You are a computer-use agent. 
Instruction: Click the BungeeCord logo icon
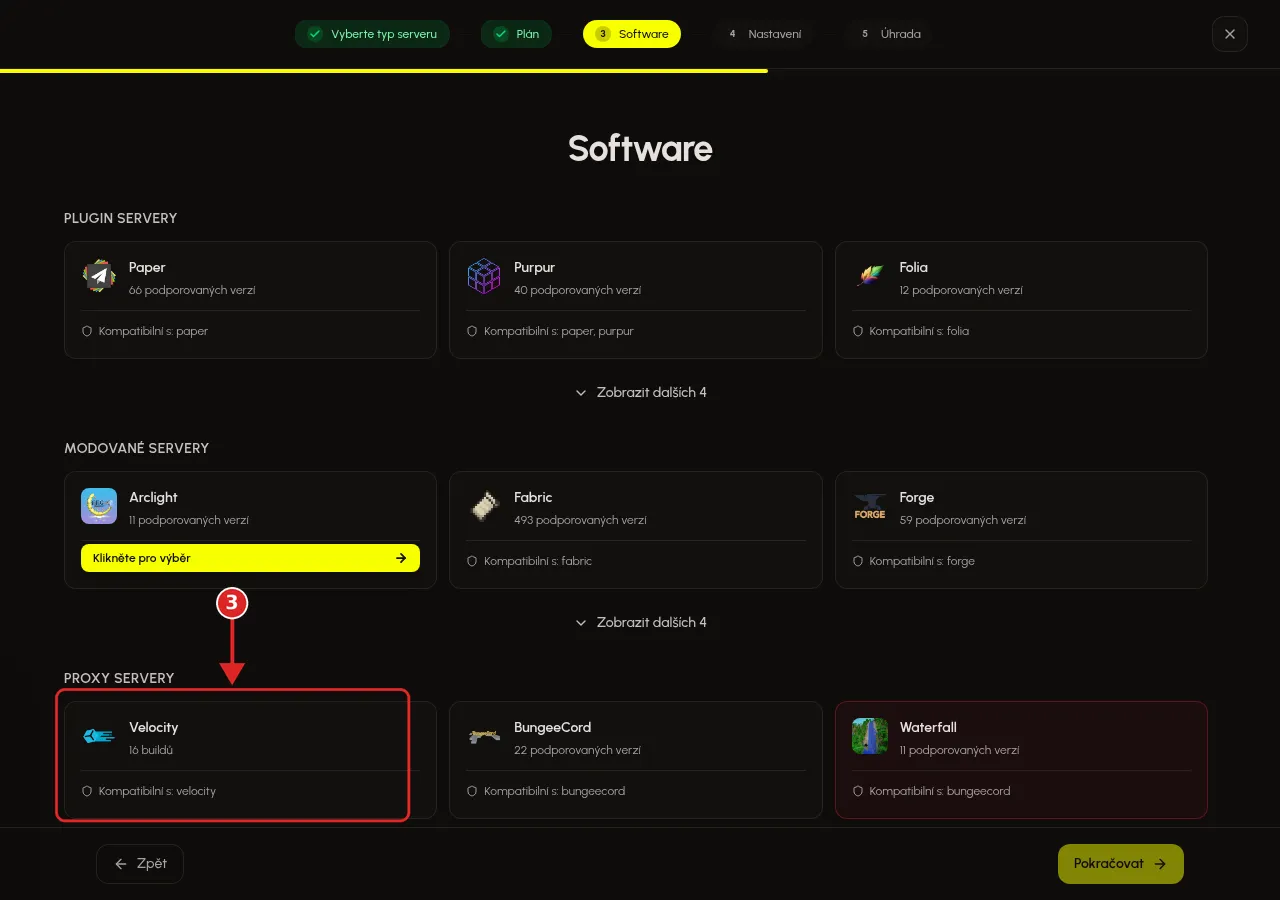point(484,736)
